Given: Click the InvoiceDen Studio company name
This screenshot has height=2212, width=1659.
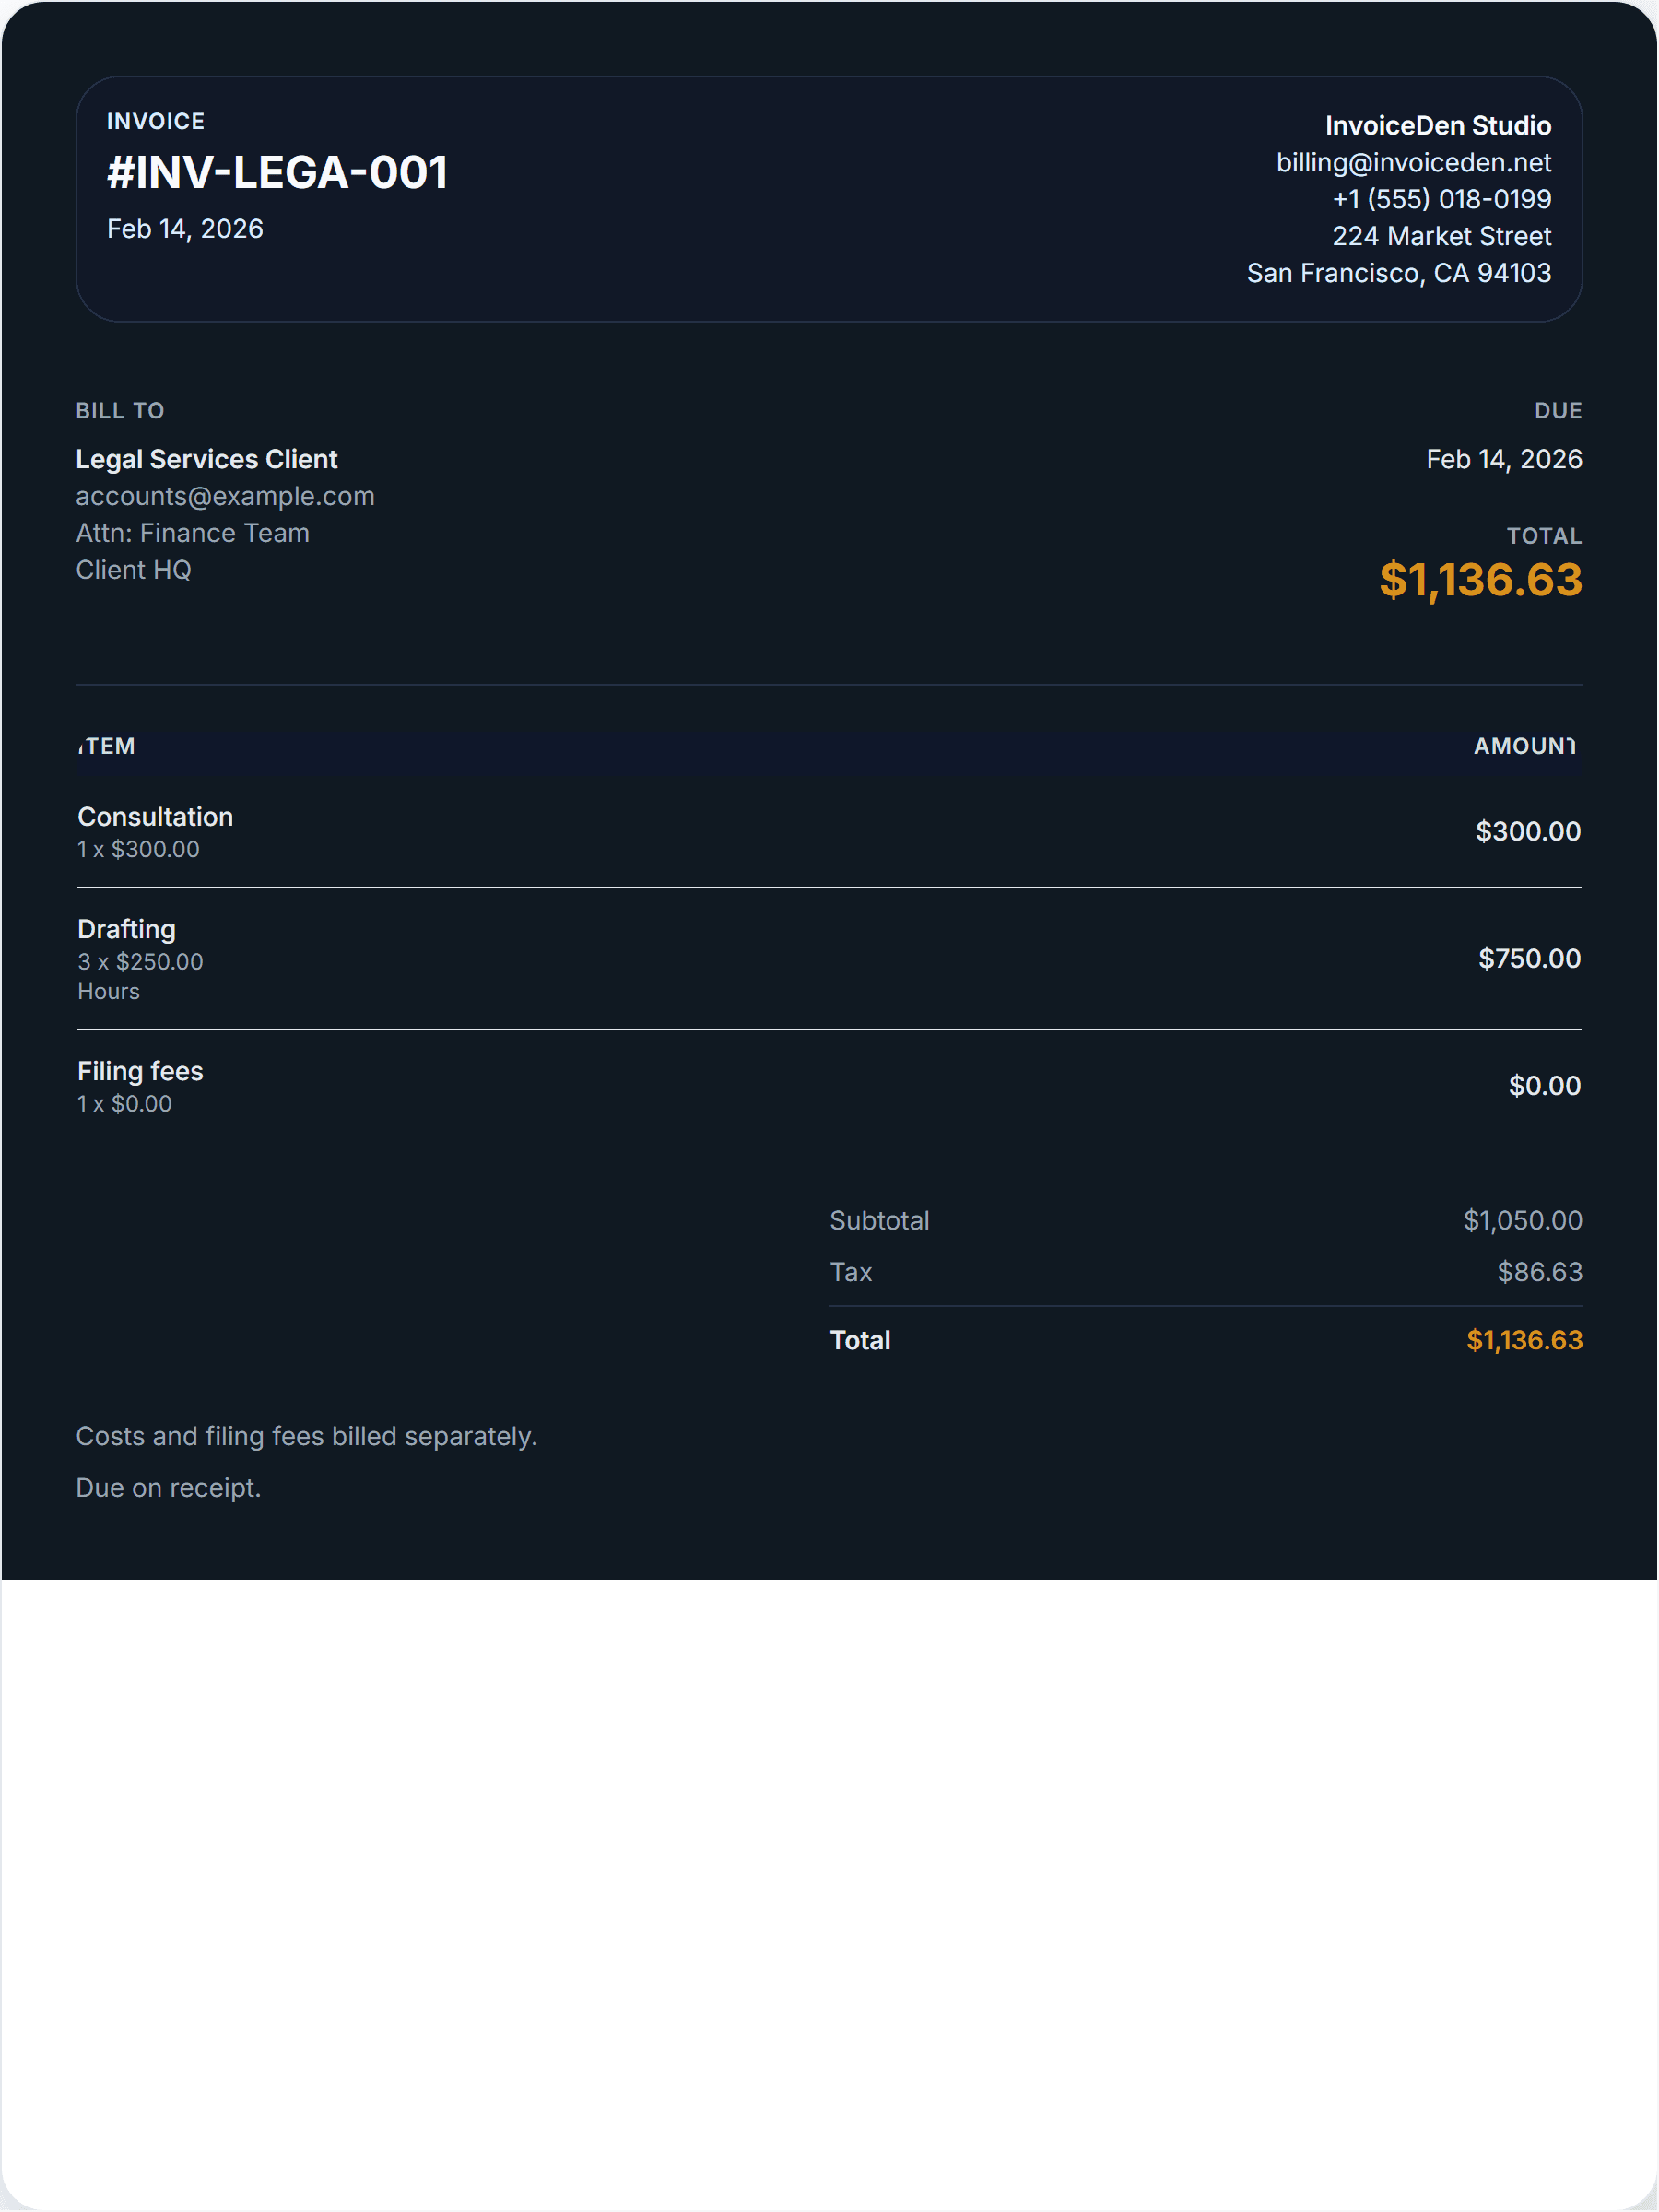Looking at the screenshot, I should coord(1437,125).
